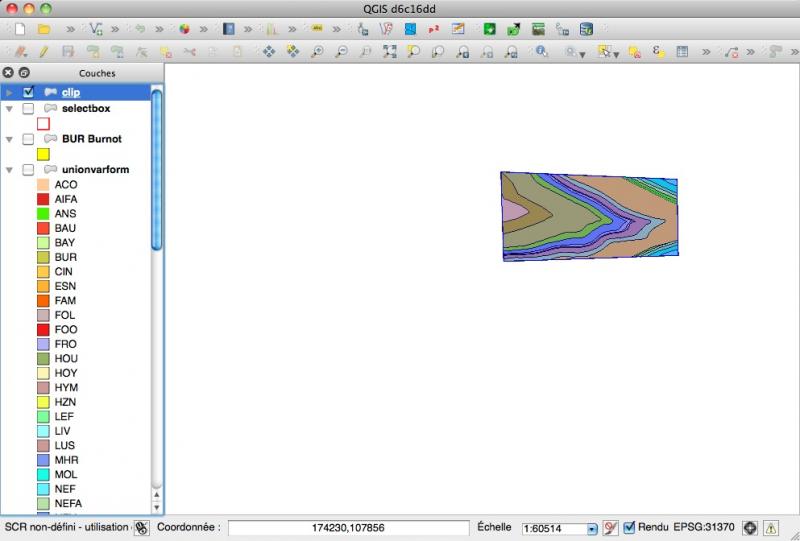This screenshot has width=800, height=541.
Task: Select the Identify Features tool
Action: pyautogui.click(x=540, y=51)
